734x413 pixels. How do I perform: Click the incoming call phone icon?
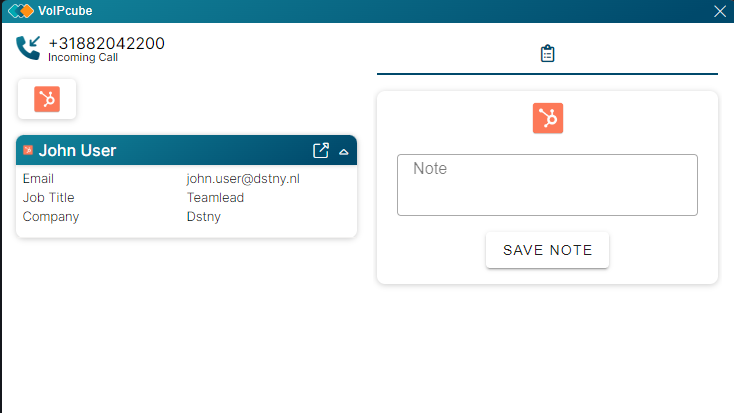pyautogui.click(x=28, y=48)
